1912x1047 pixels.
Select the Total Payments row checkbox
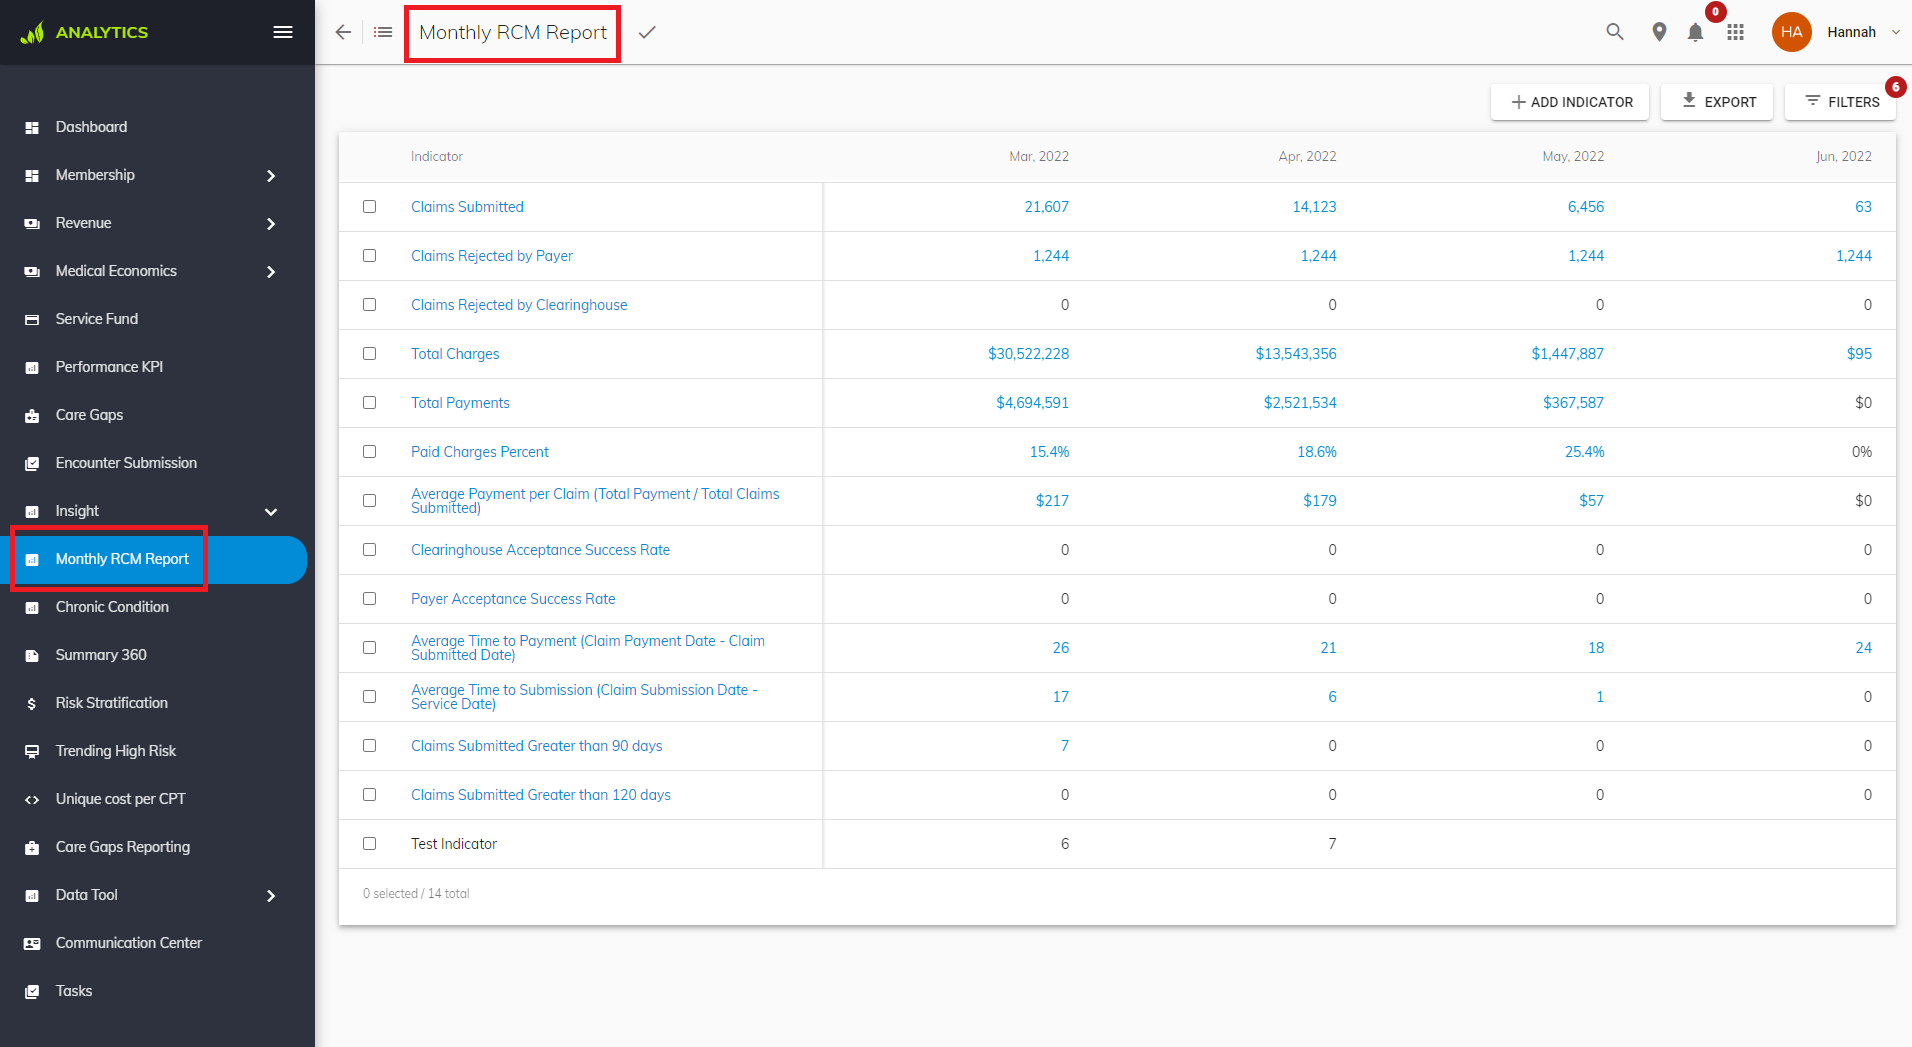(x=370, y=403)
